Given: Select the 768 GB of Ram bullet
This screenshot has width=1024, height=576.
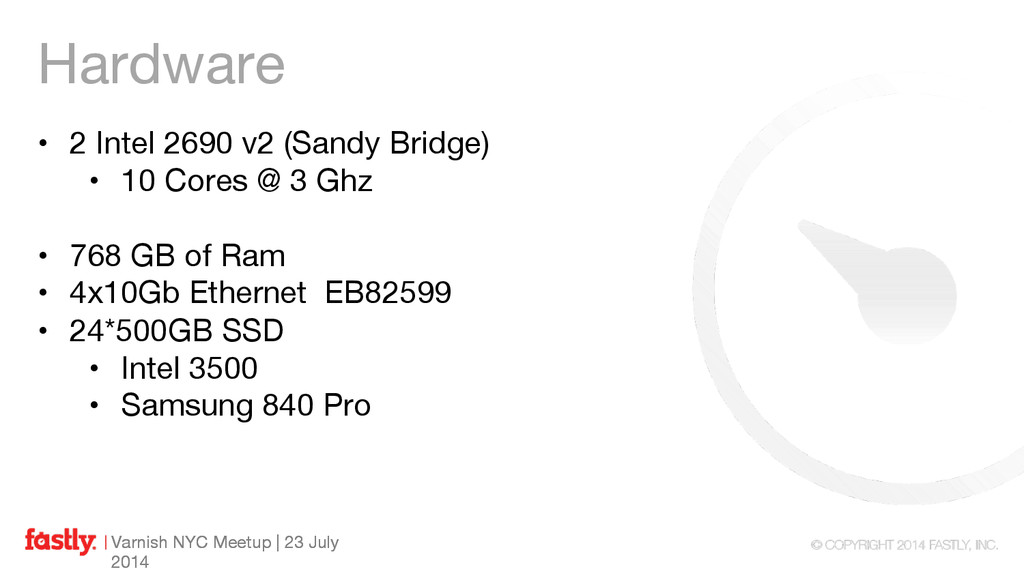Looking at the screenshot, I should tap(177, 255).
